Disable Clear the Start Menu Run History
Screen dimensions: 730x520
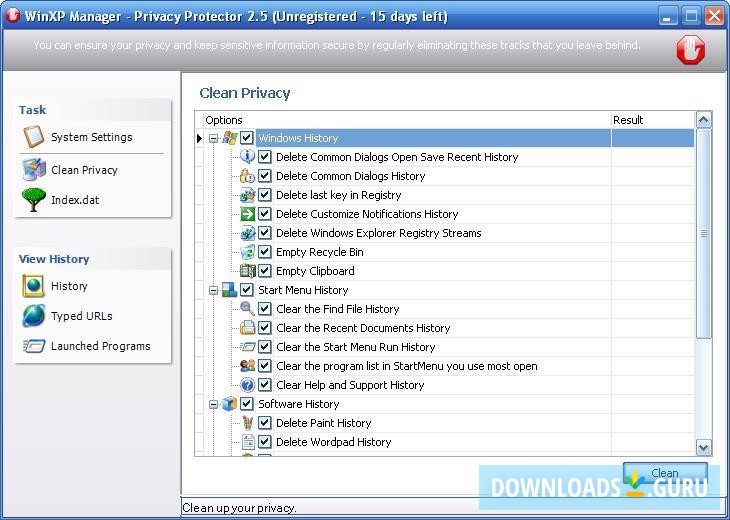click(264, 347)
